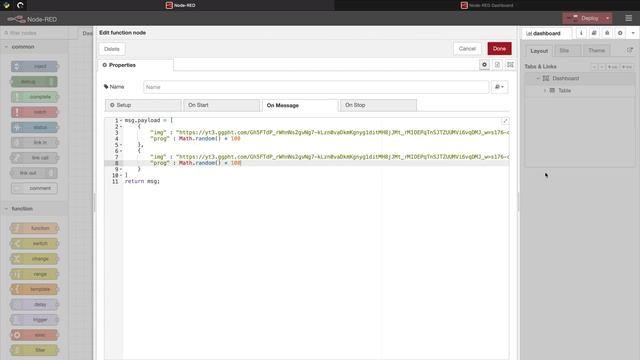Click the Delete button
This screenshot has height=360, width=640.
pyautogui.click(x=111, y=49)
